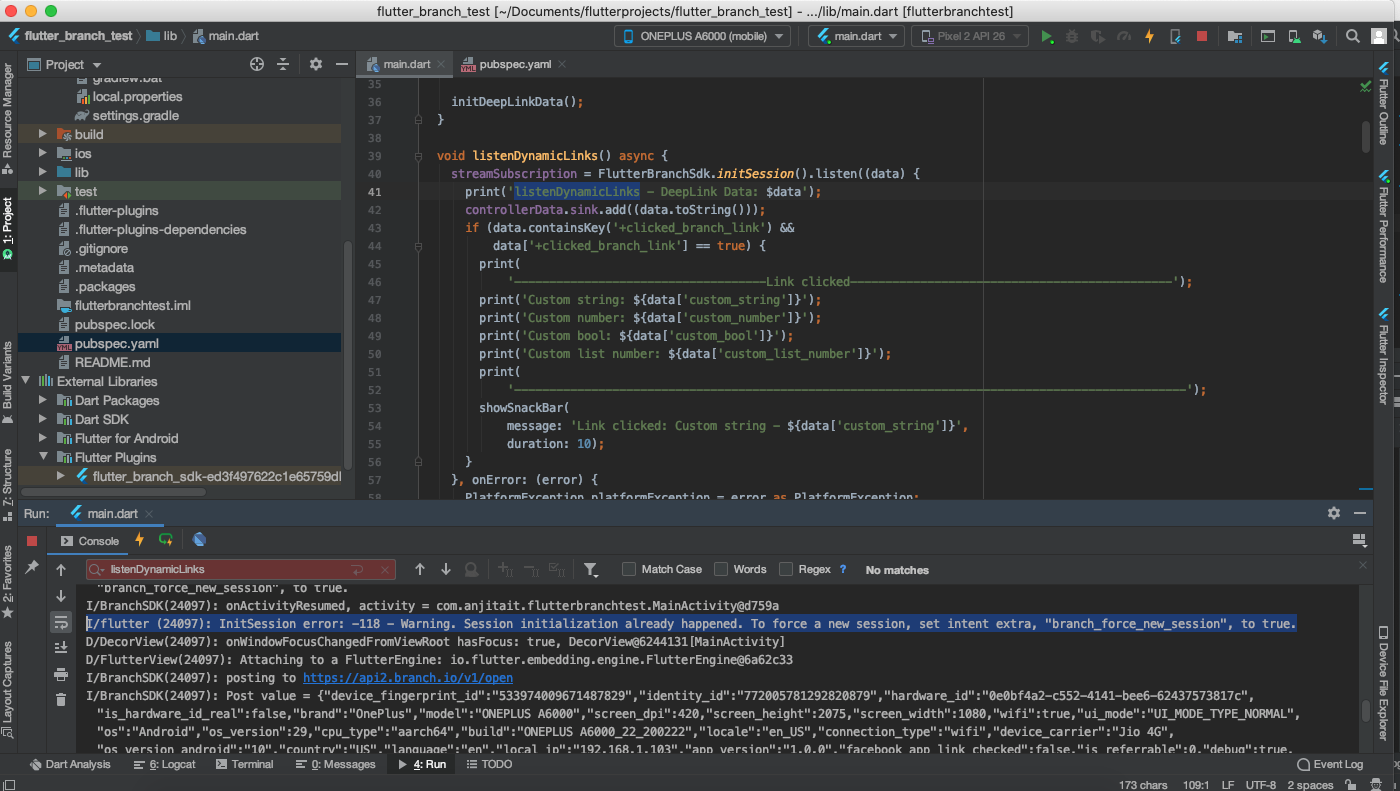Expand the lib folder
Viewport: 1400px width, 791px height.
tap(43, 172)
